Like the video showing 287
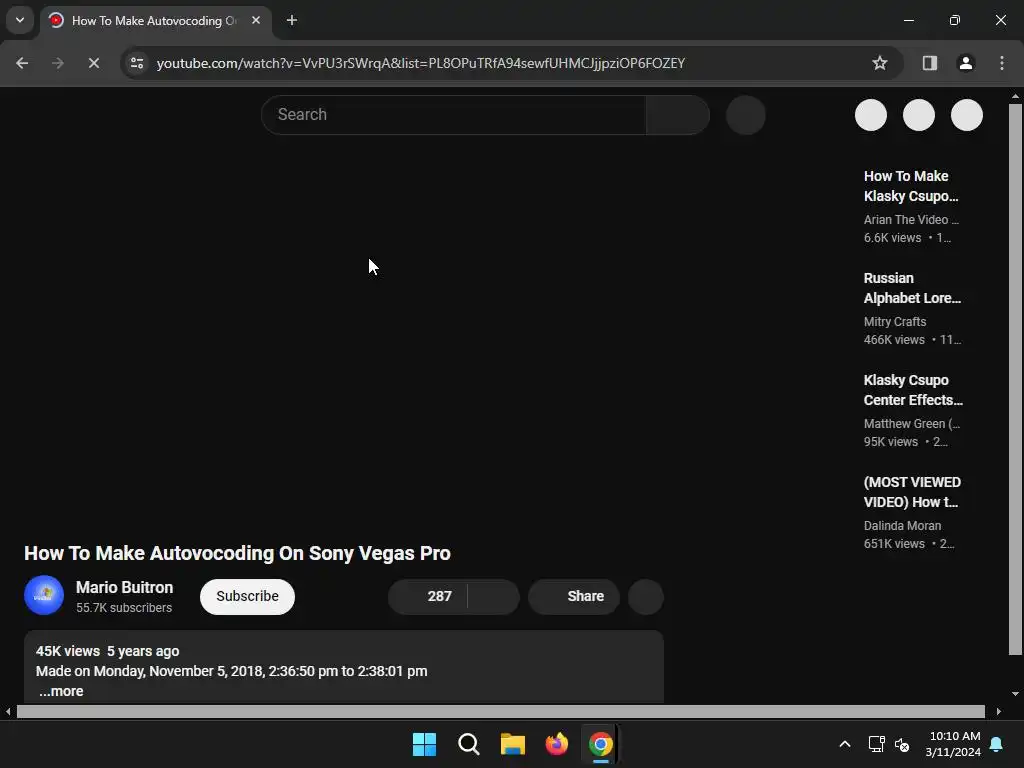This screenshot has height=768, width=1024. click(428, 596)
